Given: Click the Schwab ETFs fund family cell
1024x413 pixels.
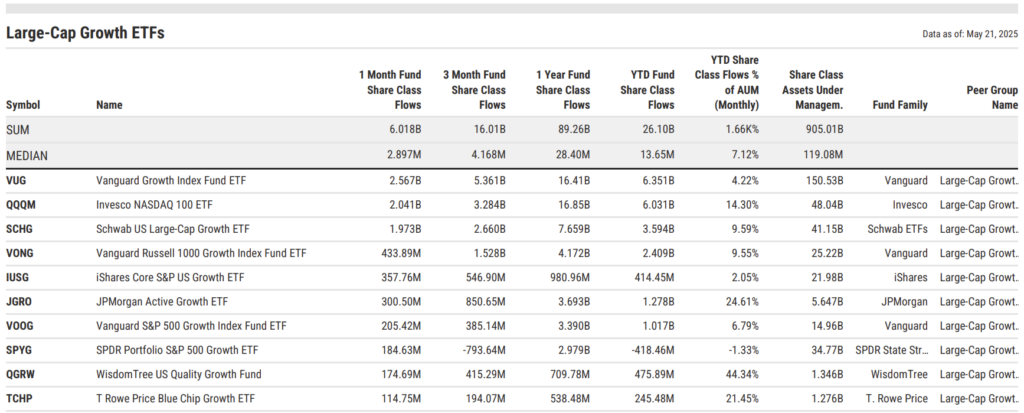Looking at the screenshot, I should tap(897, 229).
